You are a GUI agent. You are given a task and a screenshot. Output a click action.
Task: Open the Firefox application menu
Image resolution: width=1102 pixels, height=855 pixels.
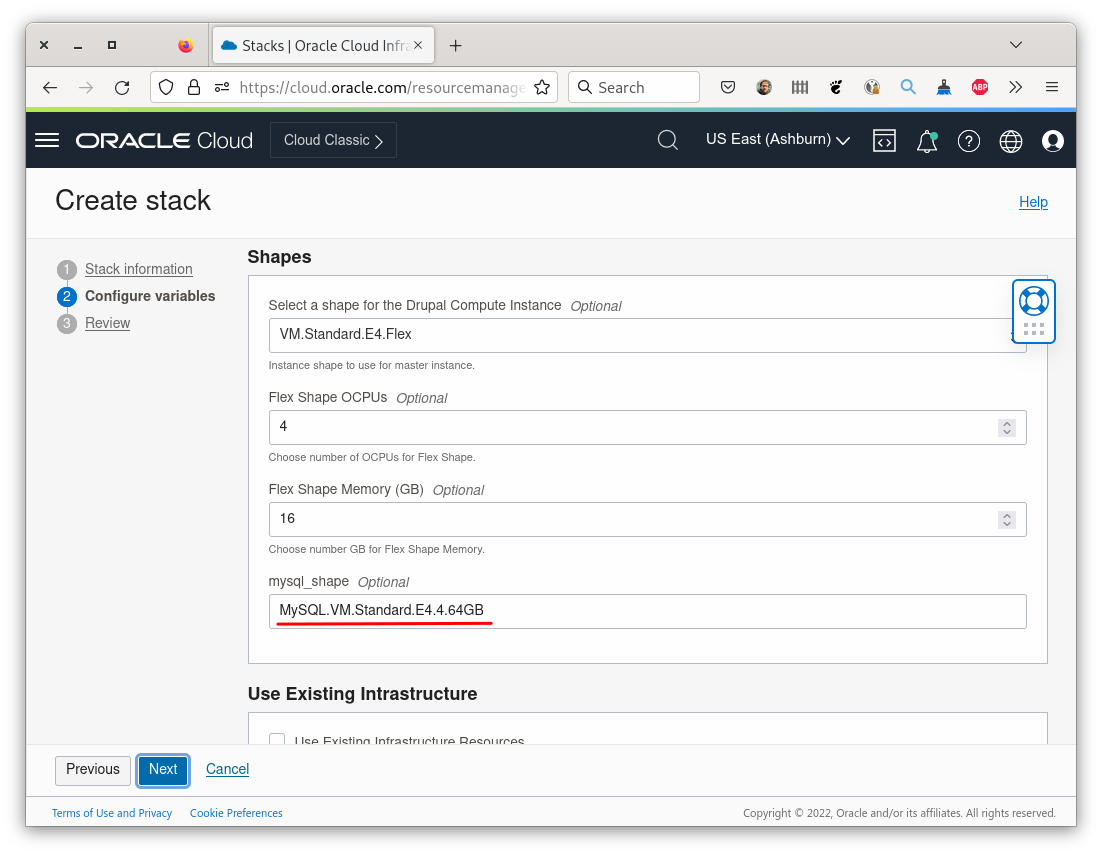click(x=1051, y=87)
